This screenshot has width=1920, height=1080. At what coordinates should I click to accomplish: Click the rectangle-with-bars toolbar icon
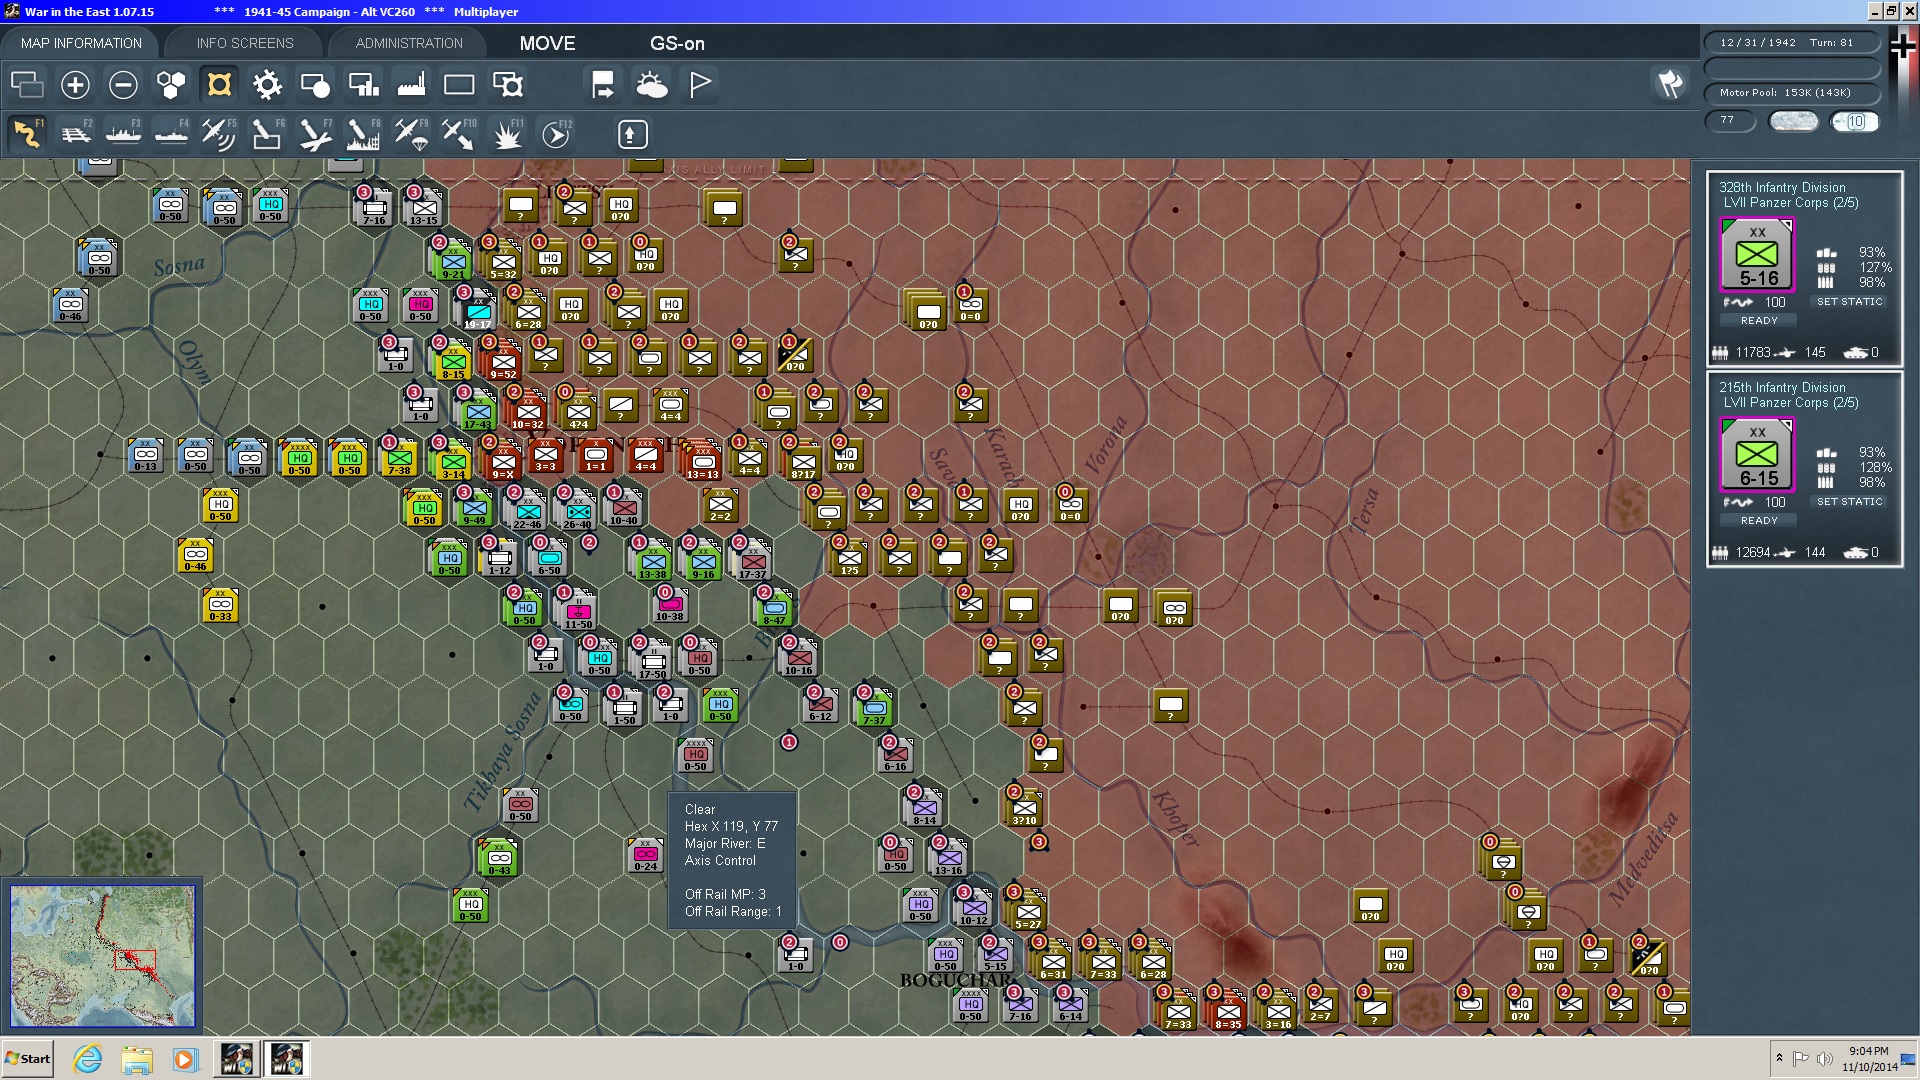[363, 85]
